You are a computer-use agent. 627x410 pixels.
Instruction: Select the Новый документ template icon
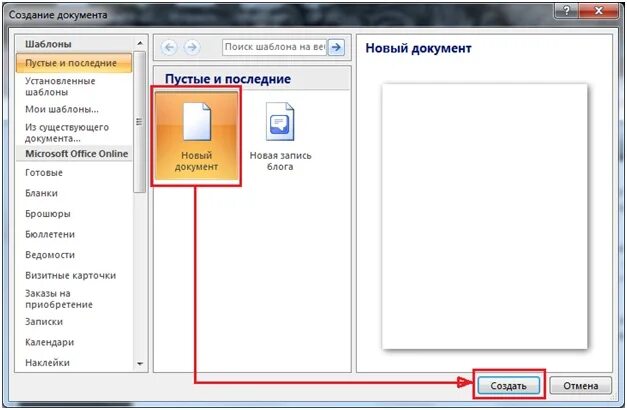[x=196, y=136]
